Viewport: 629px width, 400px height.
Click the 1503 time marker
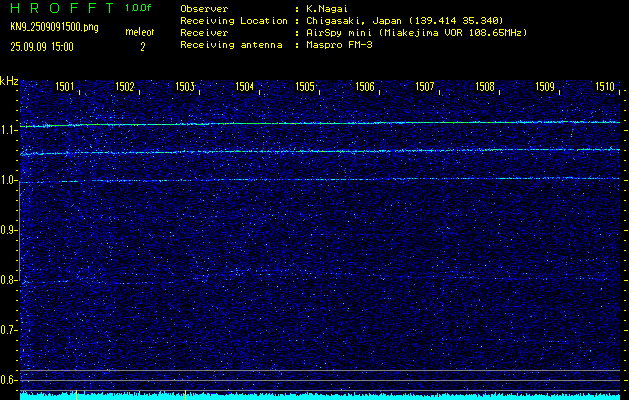click(185, 86)
